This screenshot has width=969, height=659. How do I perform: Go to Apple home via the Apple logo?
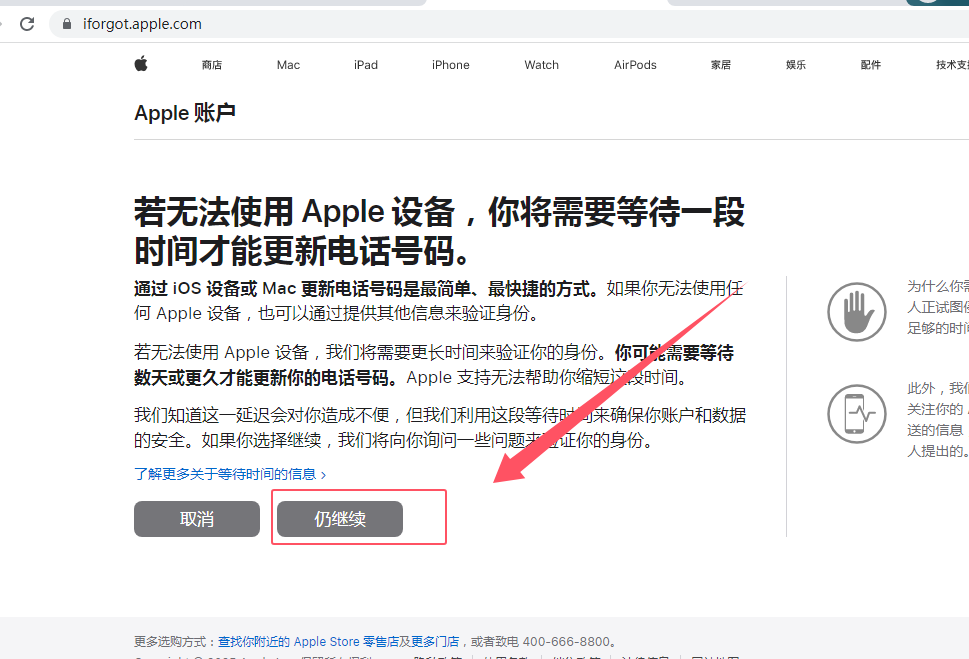141,64
